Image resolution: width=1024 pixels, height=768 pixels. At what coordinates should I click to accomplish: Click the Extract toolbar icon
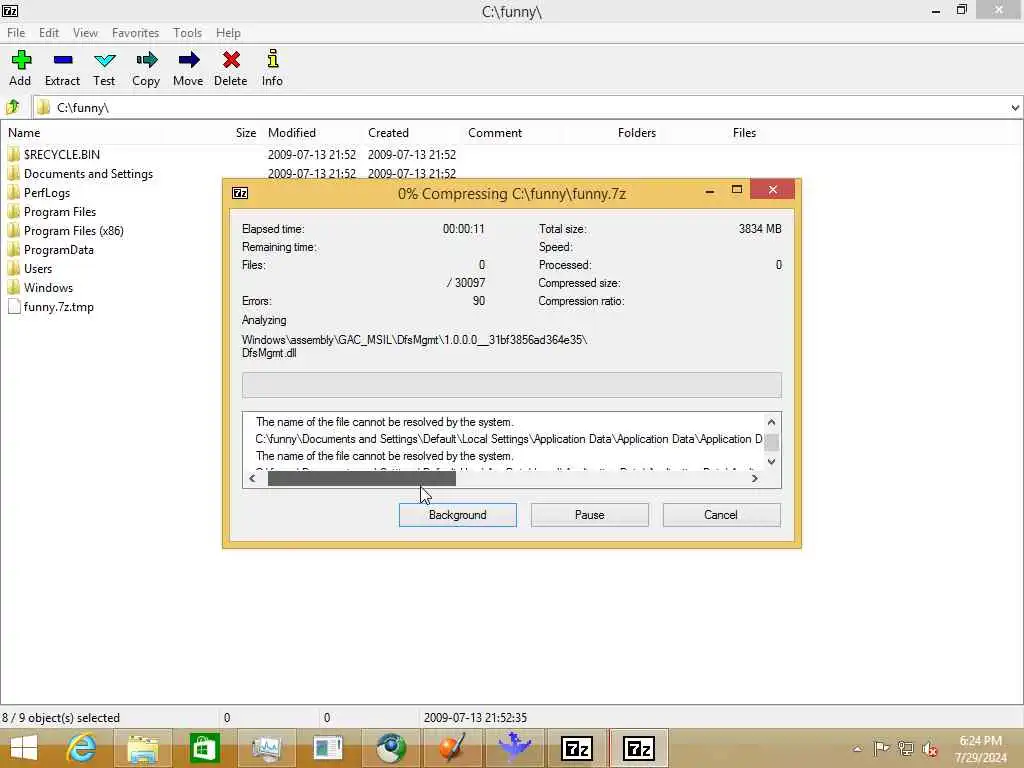pyautogui.click(x=63, y=60)
